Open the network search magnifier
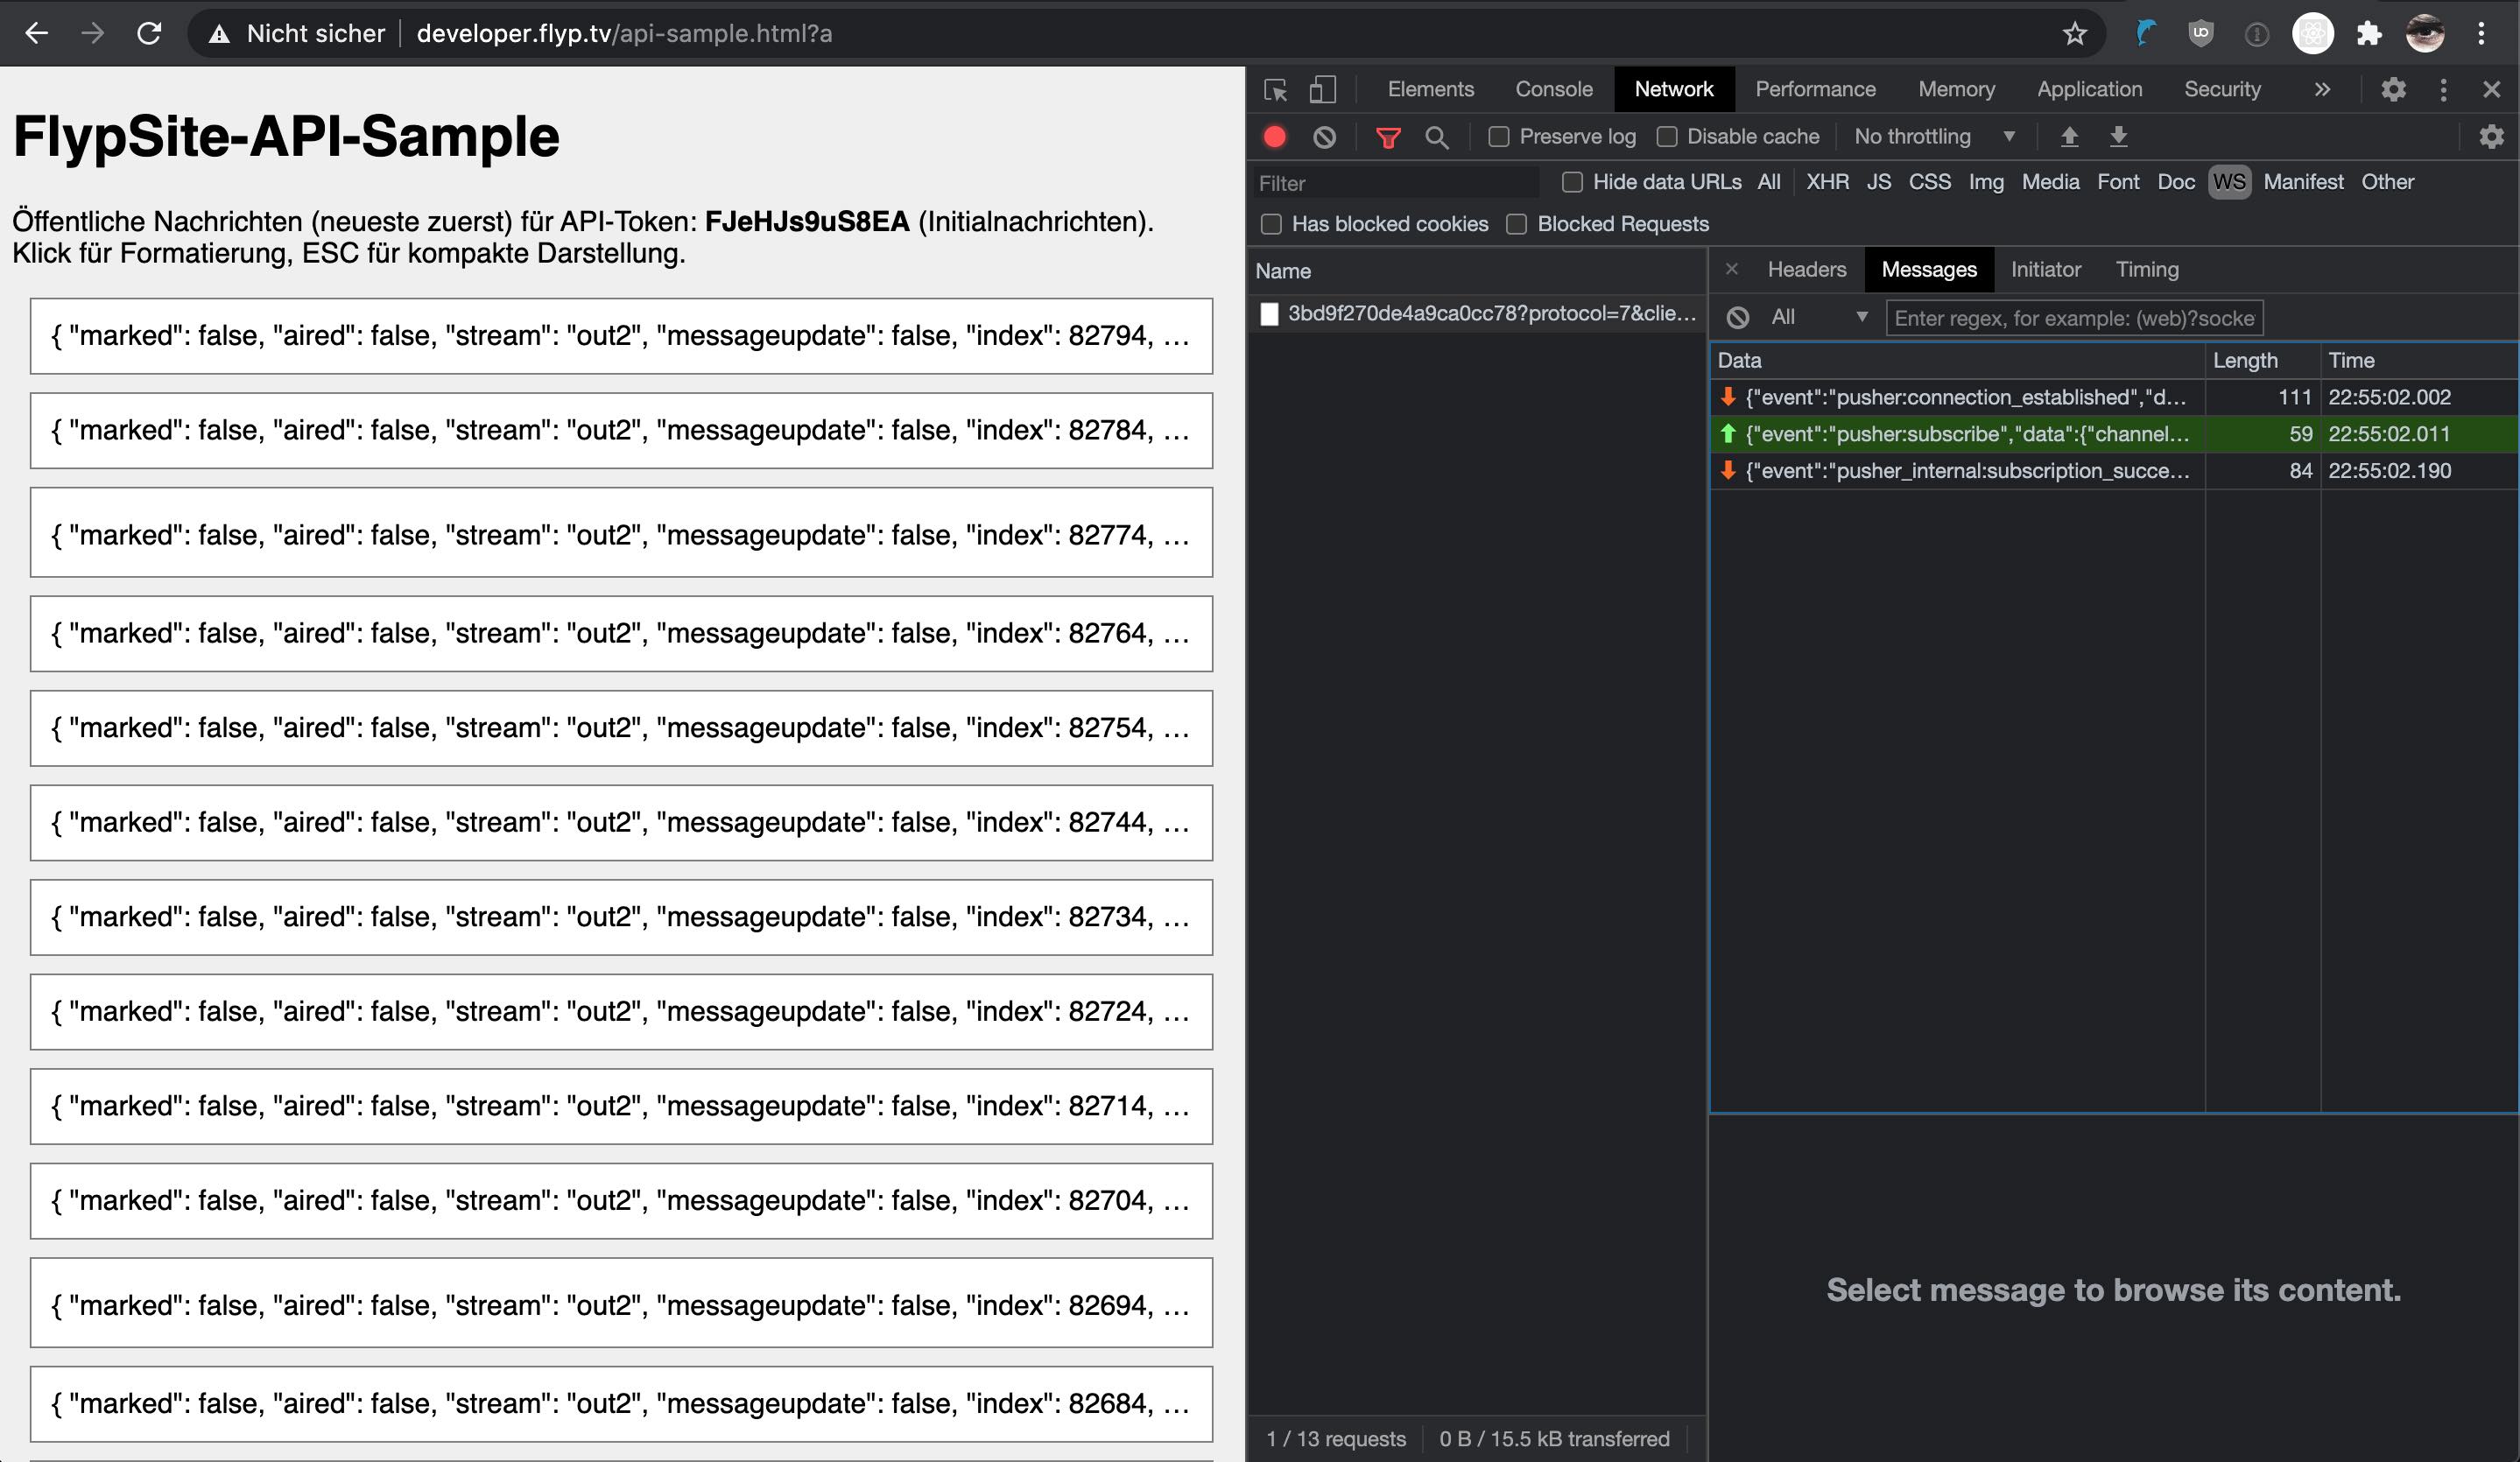Viewport: 2520px width, 1462px height. click(x=1437, y=137)
